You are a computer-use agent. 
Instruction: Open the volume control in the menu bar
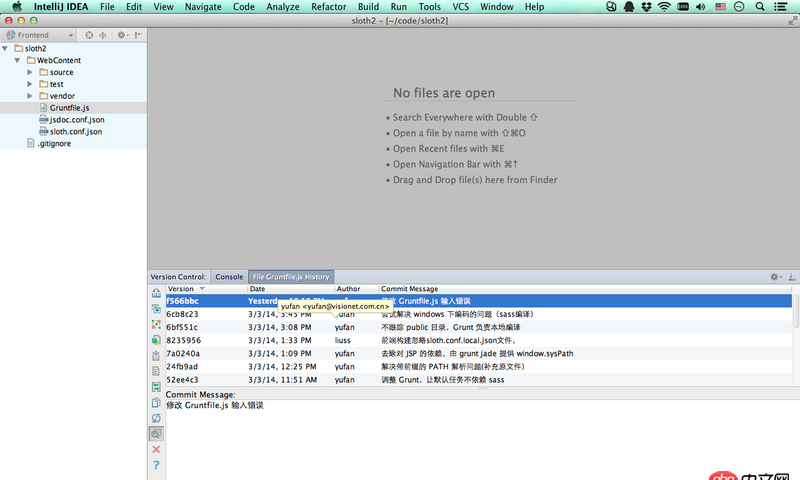(701, 7)
